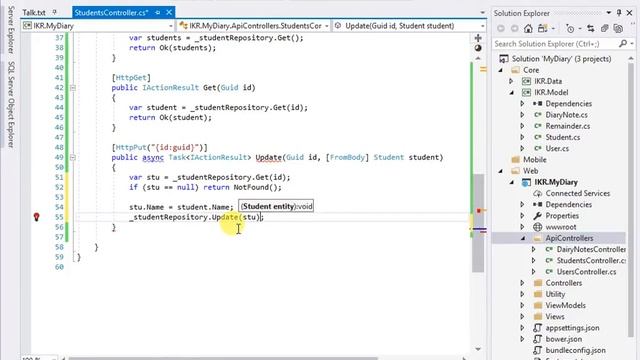The height and width of the screenshot is (360, 640).
Task: Expand the IKR.Data project node
Action: click(511, 81)
